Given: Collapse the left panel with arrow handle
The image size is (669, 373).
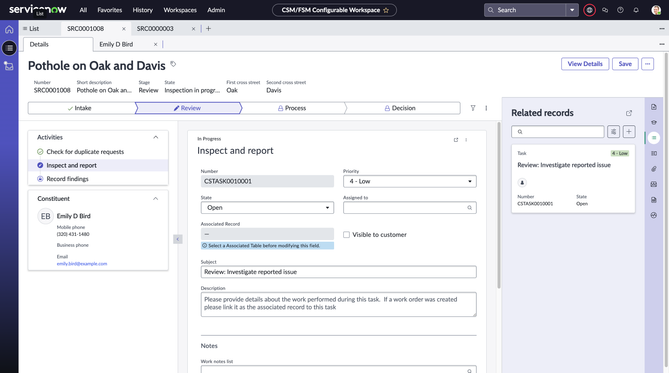Looking at the screenshot, I should pos(178,239).
